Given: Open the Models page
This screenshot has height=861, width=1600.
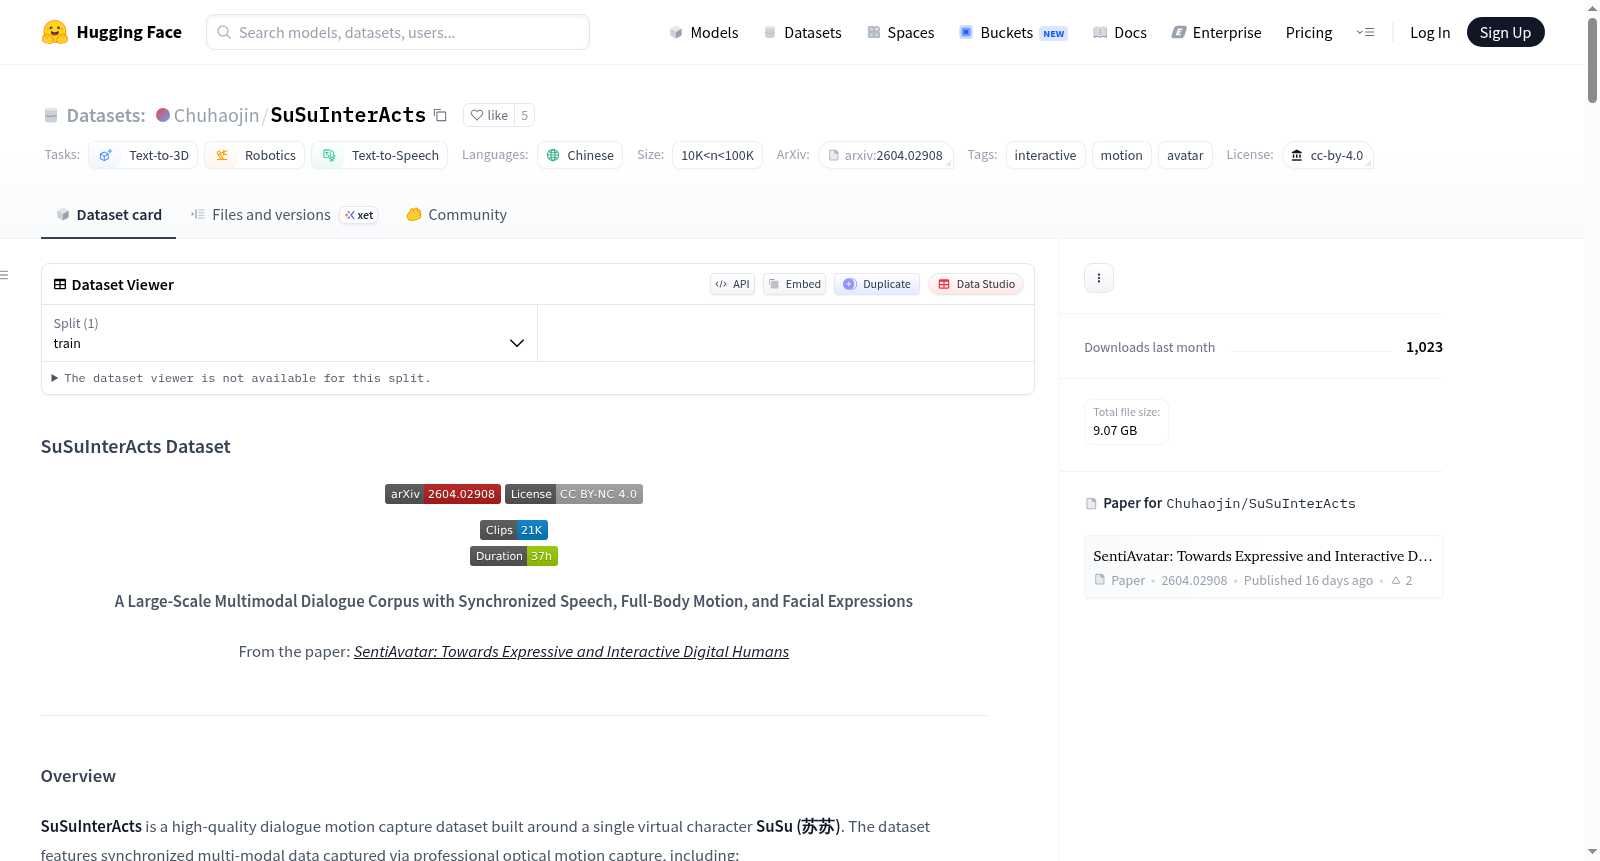Looking at the screenshot, I should (704, 33).
